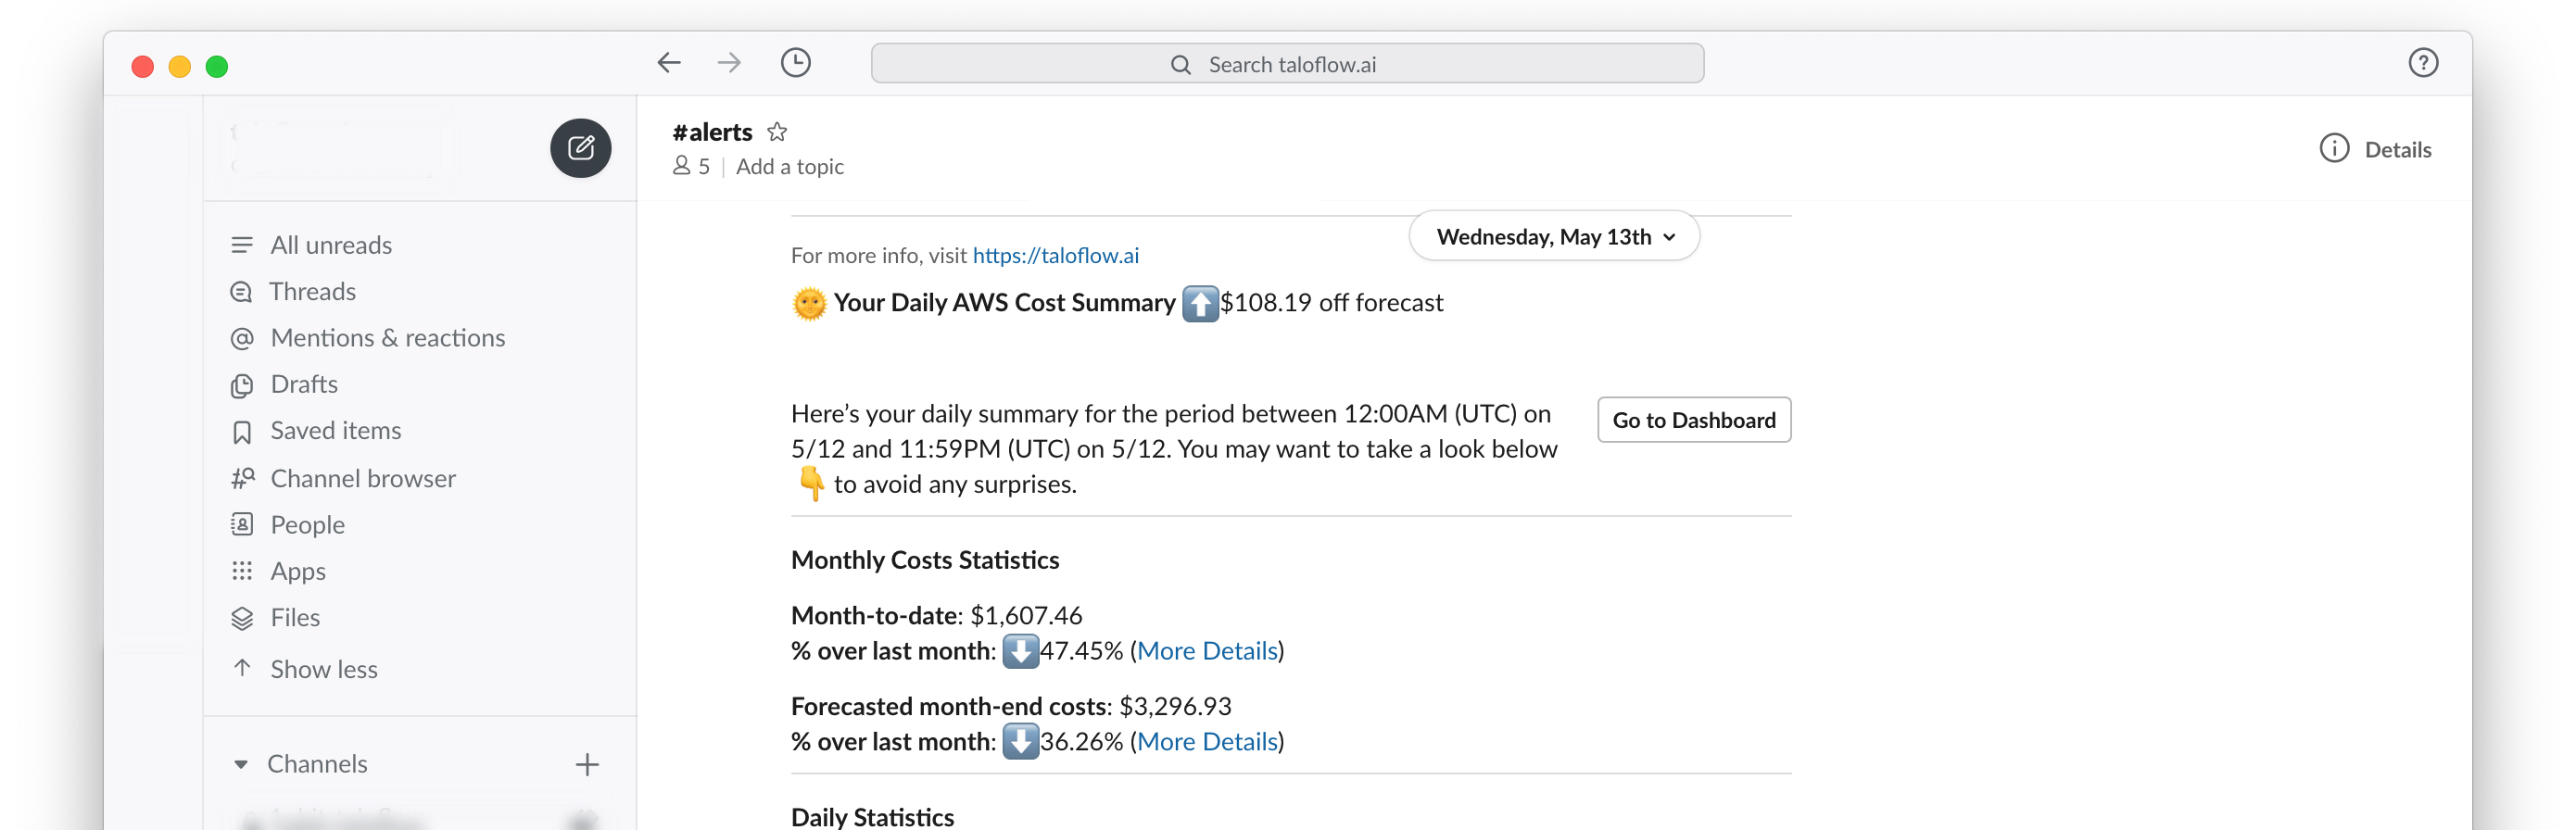The height and width of the screenshot is (830, 2576).
Task: Open Wednesday, May 13th date dropdown
Action: pyautogui.click(x=1554, y=236)
